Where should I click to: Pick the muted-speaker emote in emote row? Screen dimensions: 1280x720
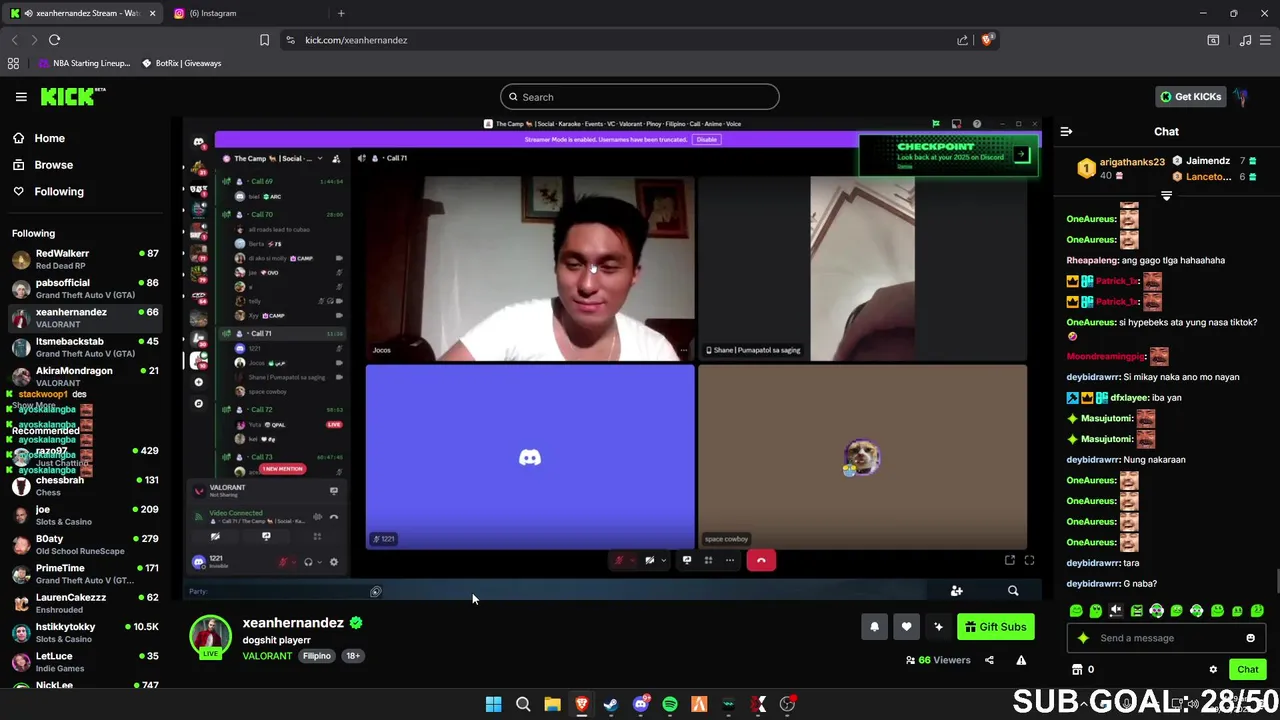click(1116, 611)
